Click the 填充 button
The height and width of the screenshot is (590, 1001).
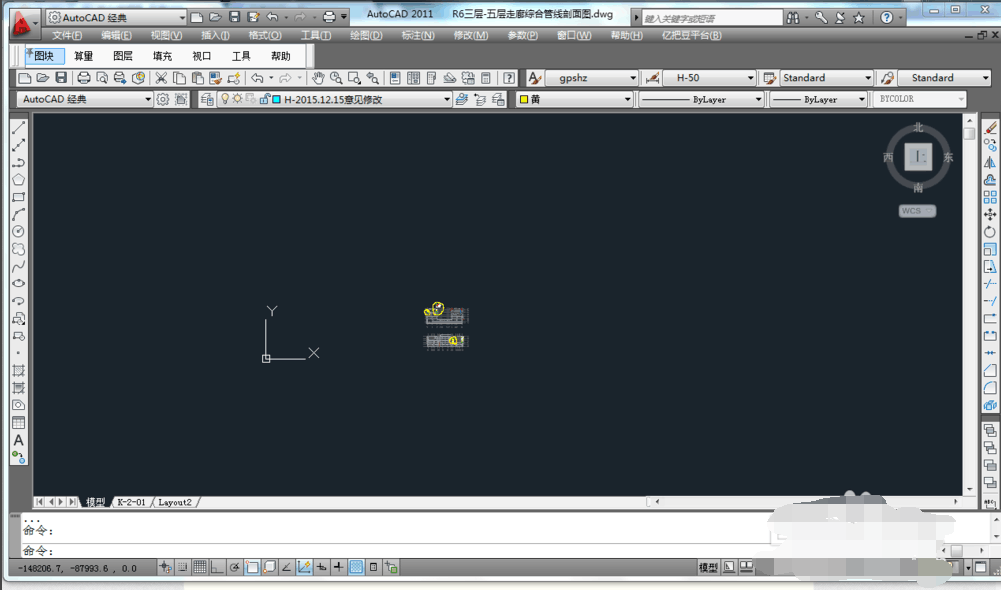162,56
